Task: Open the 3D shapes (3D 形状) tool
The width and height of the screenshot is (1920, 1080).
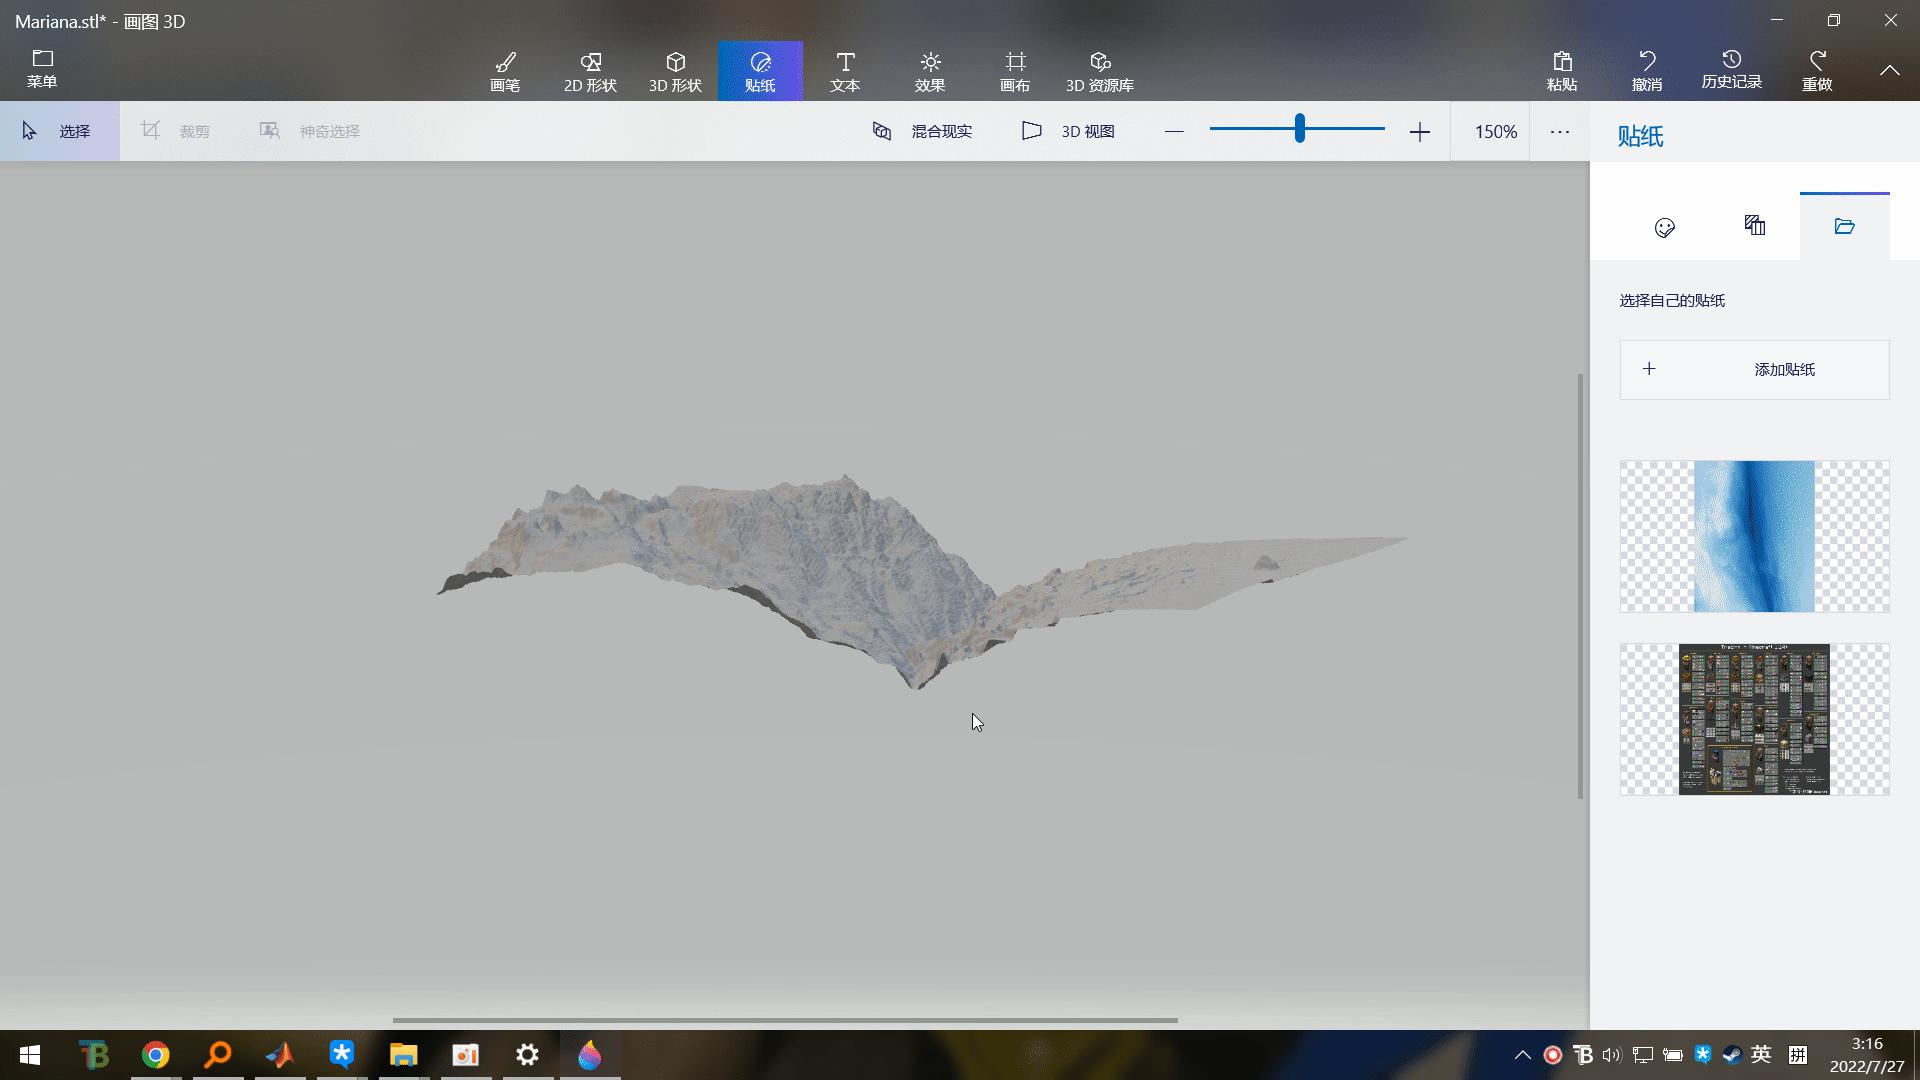Action: 675,71
